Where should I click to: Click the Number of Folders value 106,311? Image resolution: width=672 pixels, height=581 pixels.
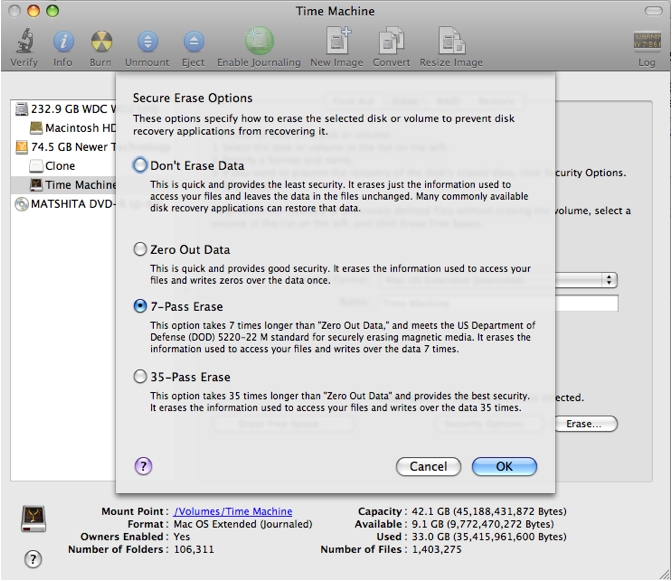[194, 549]
